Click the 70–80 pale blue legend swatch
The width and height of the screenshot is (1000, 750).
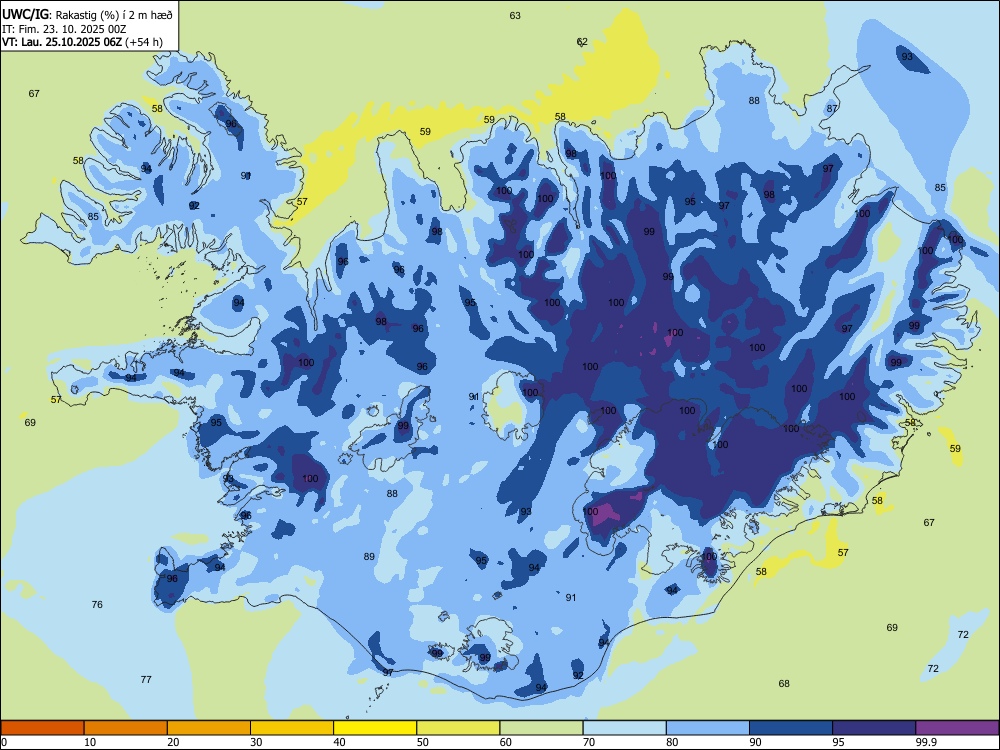(x=624, y=728)
